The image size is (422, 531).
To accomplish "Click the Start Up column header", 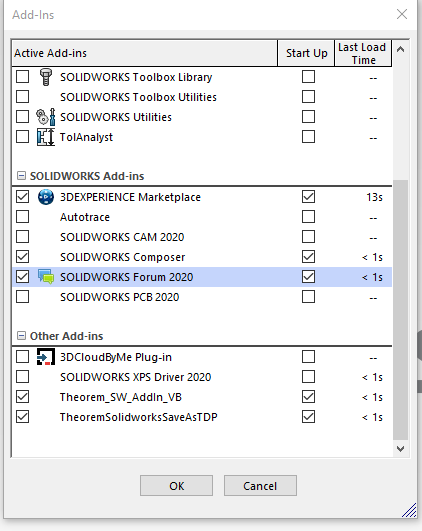I will pos(306,53).
